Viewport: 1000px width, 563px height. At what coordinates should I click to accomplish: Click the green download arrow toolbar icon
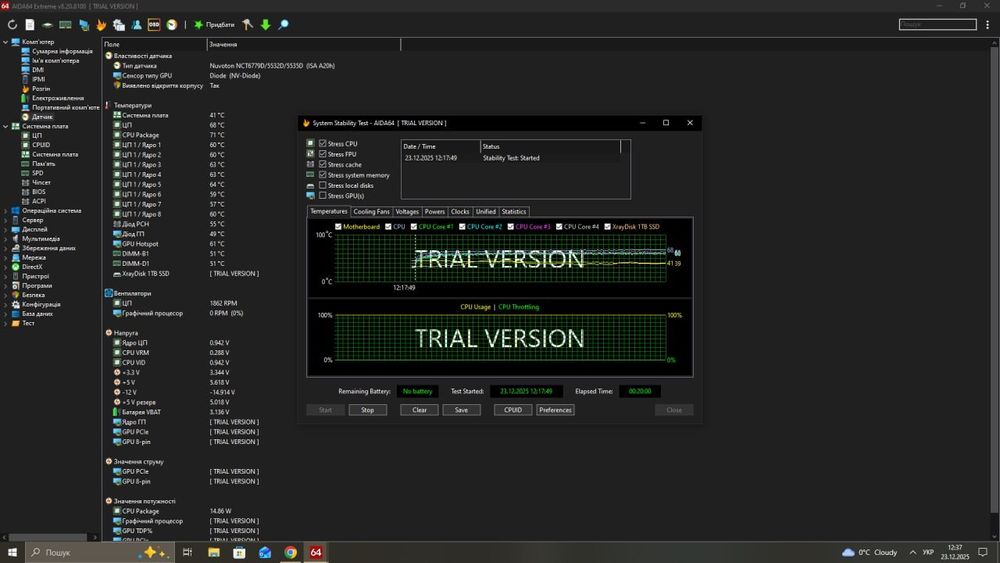(265, 24)
